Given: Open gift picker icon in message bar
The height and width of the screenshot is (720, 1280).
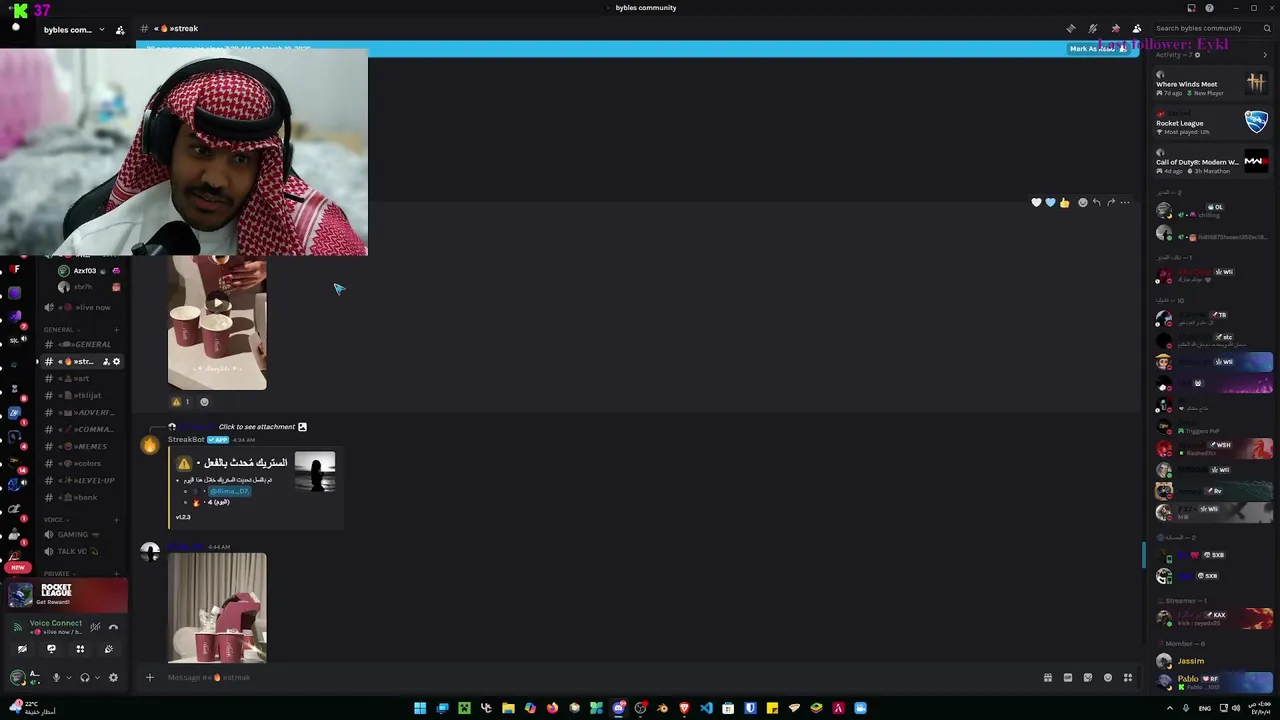Looking at the screenshot, I should pyautogui.click(x=1048, y=677).
